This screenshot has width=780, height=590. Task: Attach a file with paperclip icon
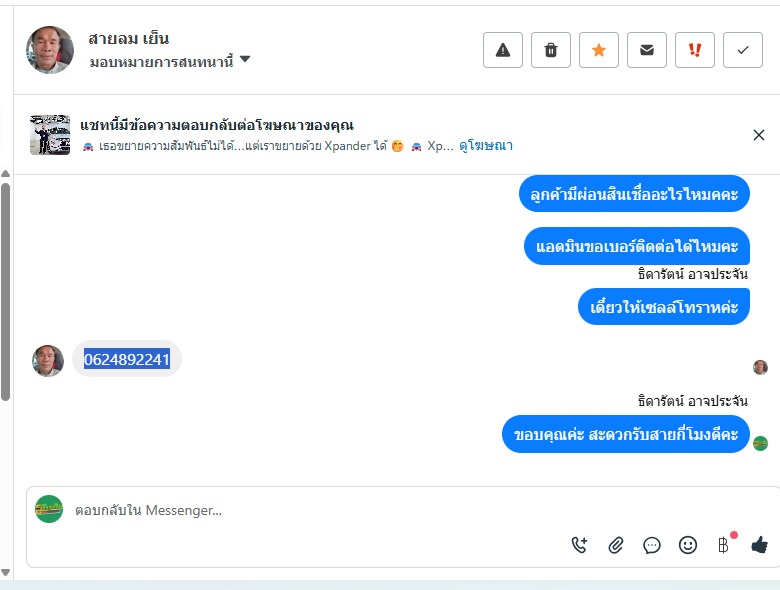tap(616, 545)
